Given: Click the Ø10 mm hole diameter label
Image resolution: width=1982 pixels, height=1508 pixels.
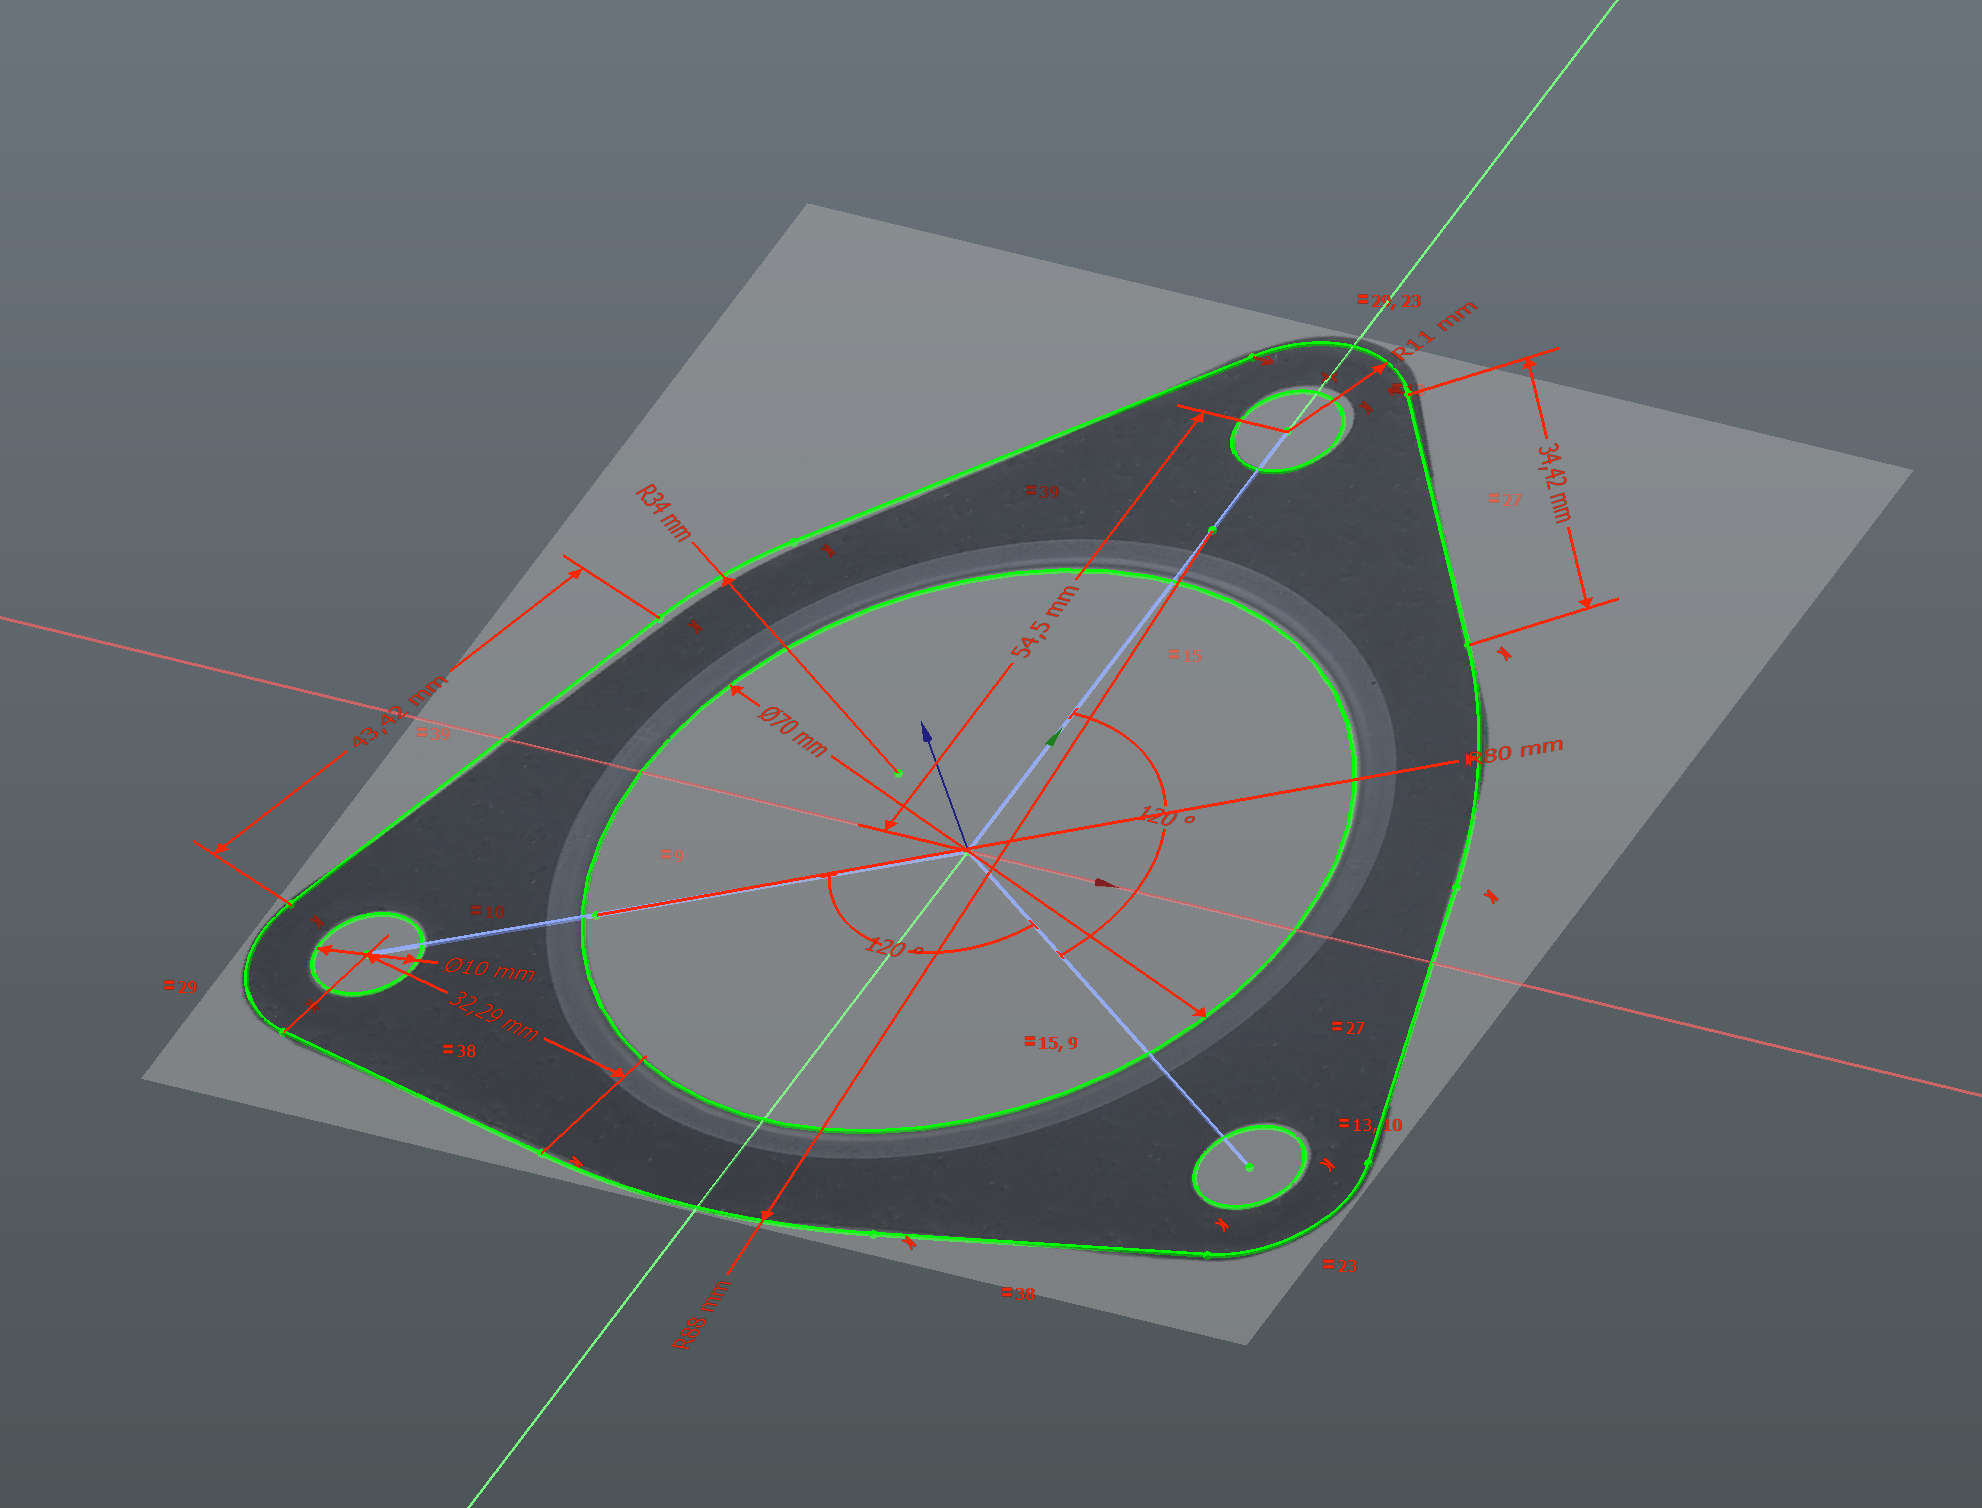Looking at the screenshot, I should coord(490,969).
